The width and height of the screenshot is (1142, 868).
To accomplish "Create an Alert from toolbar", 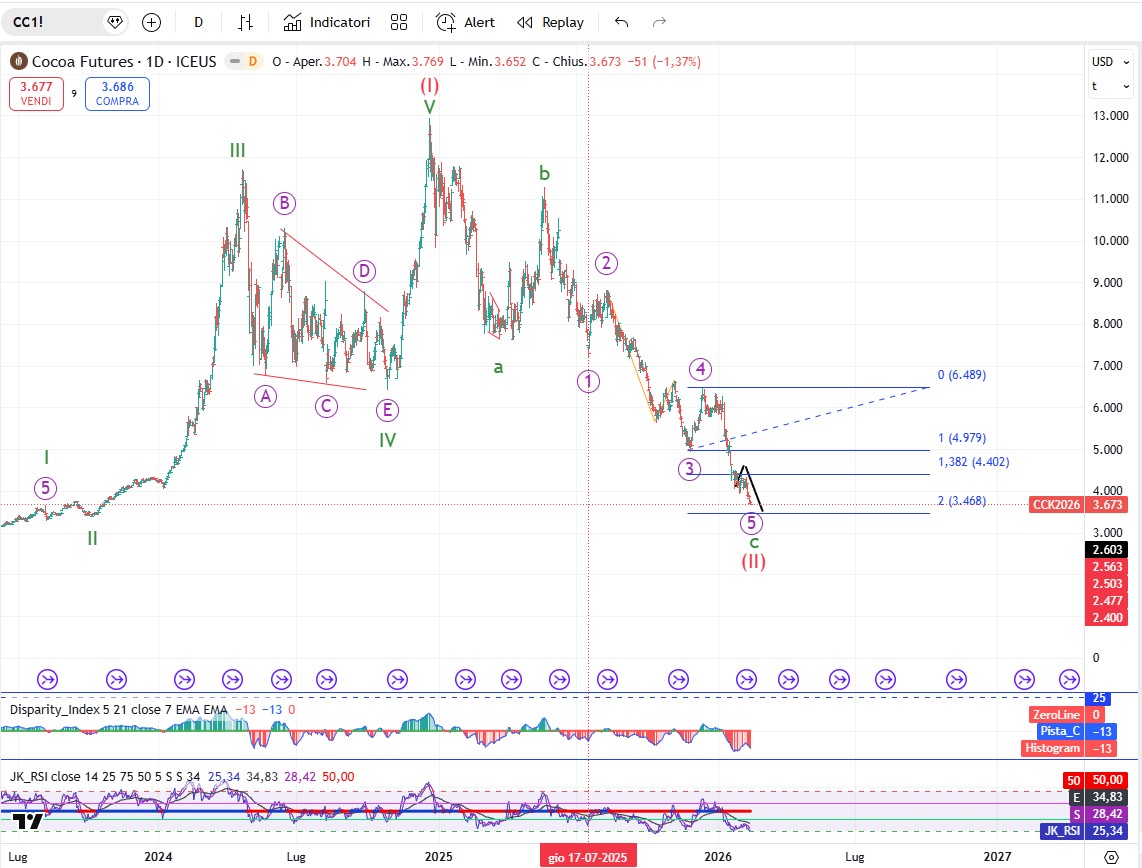I will coord(466,22).
